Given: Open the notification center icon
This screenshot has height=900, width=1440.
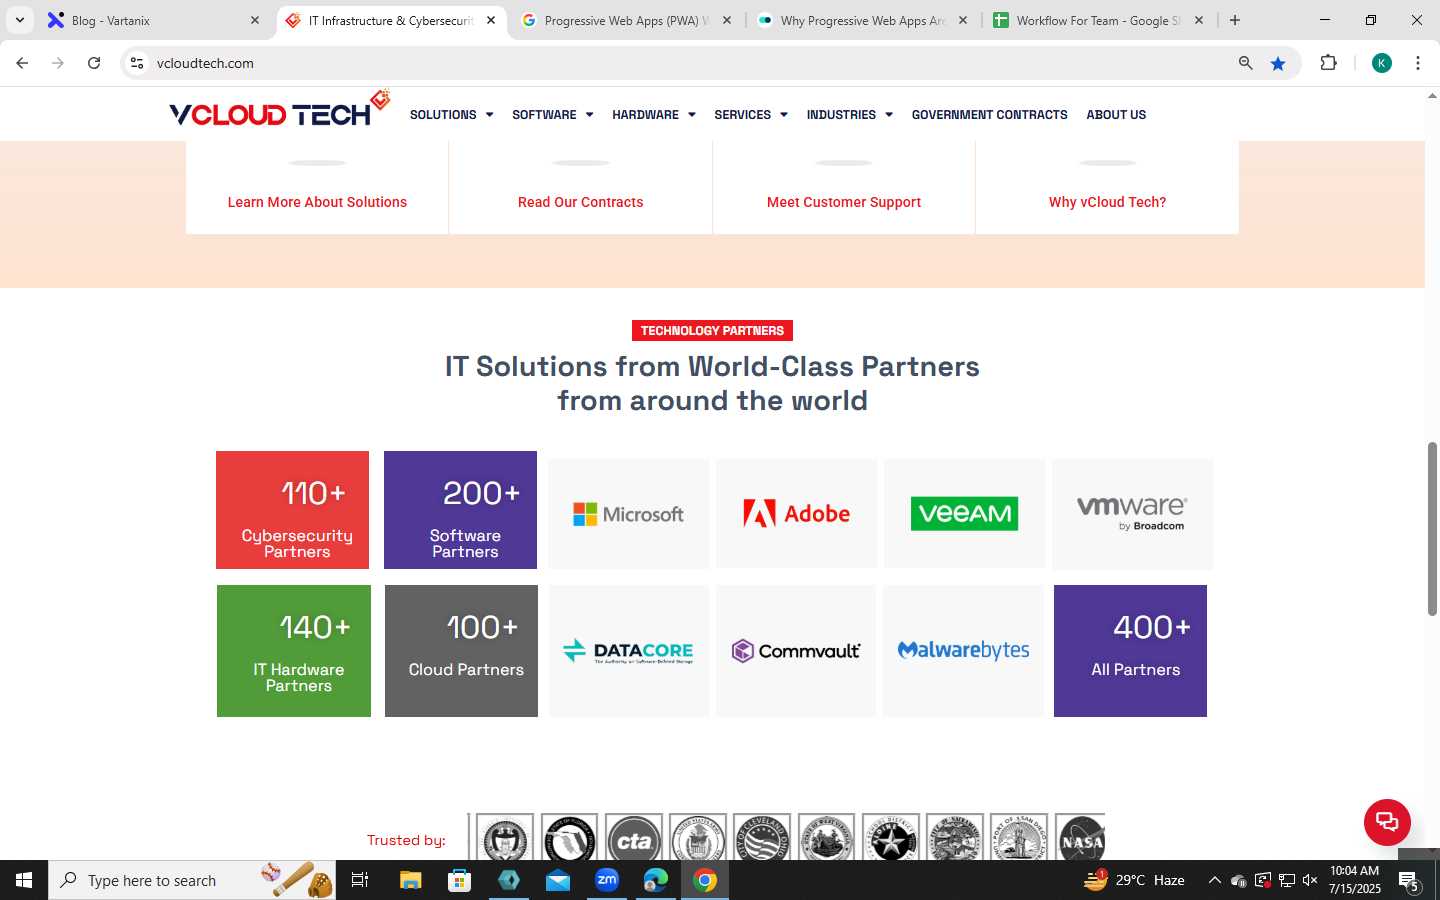Looking at the screenshot, I should pyautogui.click(x=1410, y=880).
